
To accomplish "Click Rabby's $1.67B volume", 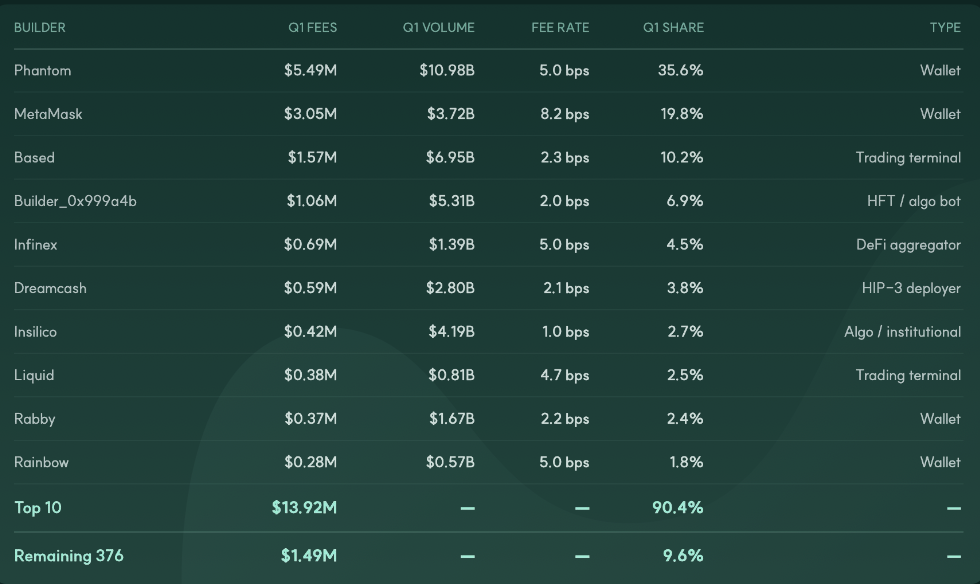I will (452, 419).
